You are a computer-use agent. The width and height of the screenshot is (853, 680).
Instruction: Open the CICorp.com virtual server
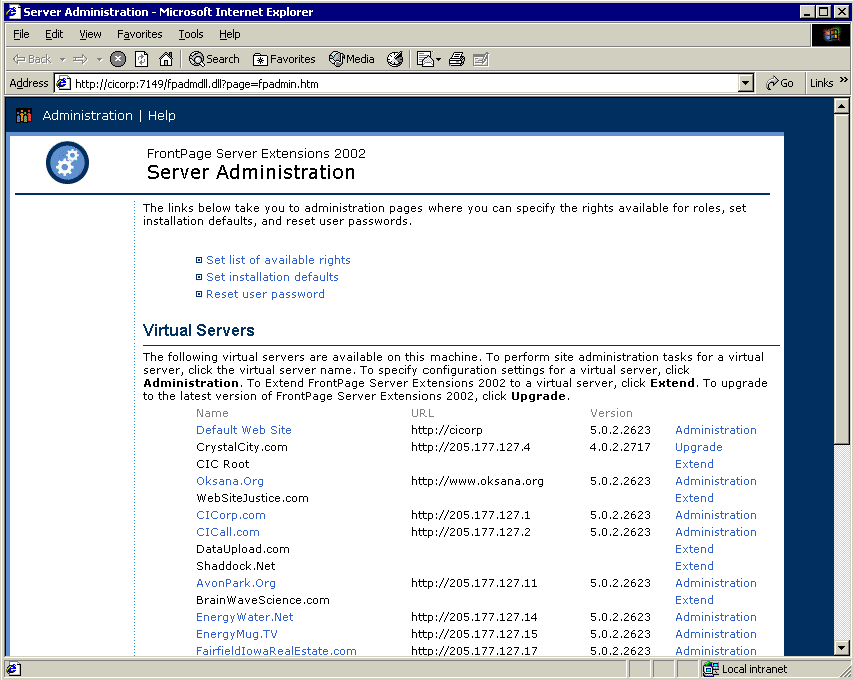[x=231, y=515]
